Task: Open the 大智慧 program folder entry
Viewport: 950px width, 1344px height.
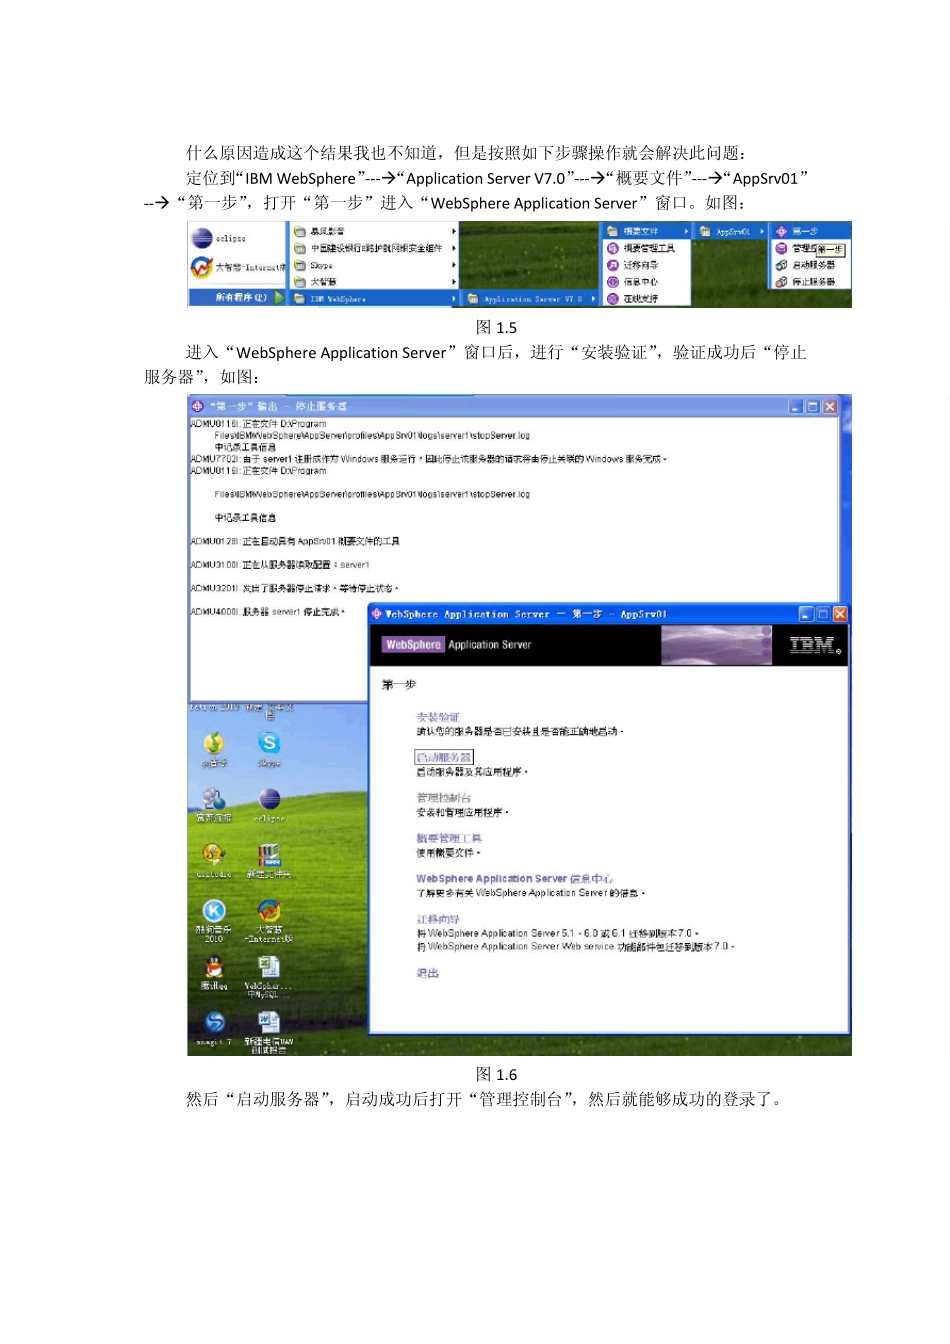Action: (x=374, y=282)
